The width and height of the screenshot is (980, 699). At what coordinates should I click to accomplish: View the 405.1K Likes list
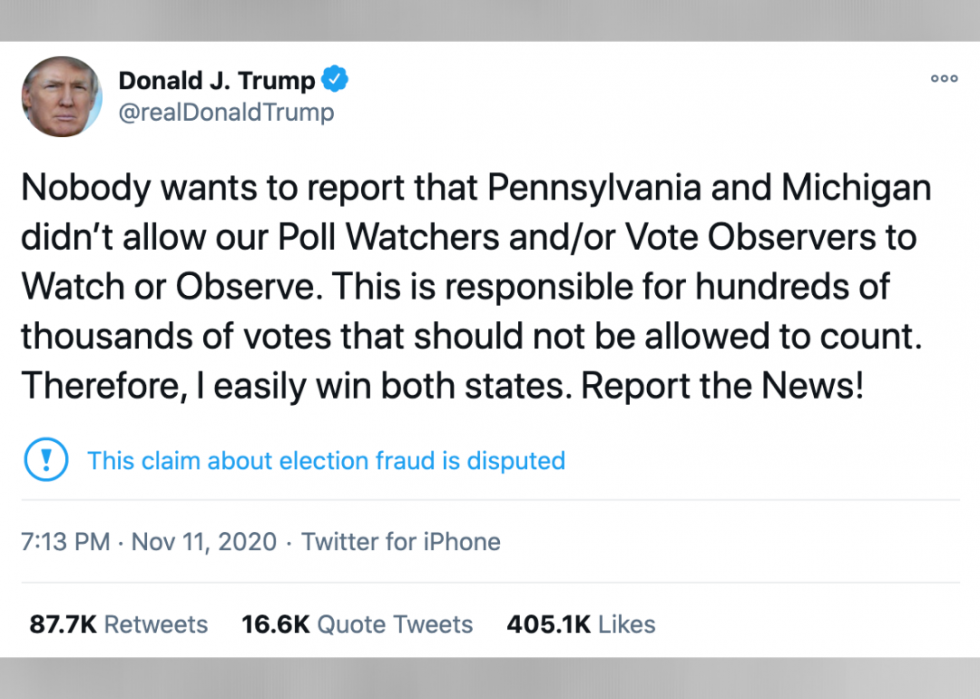coord(581,624)
